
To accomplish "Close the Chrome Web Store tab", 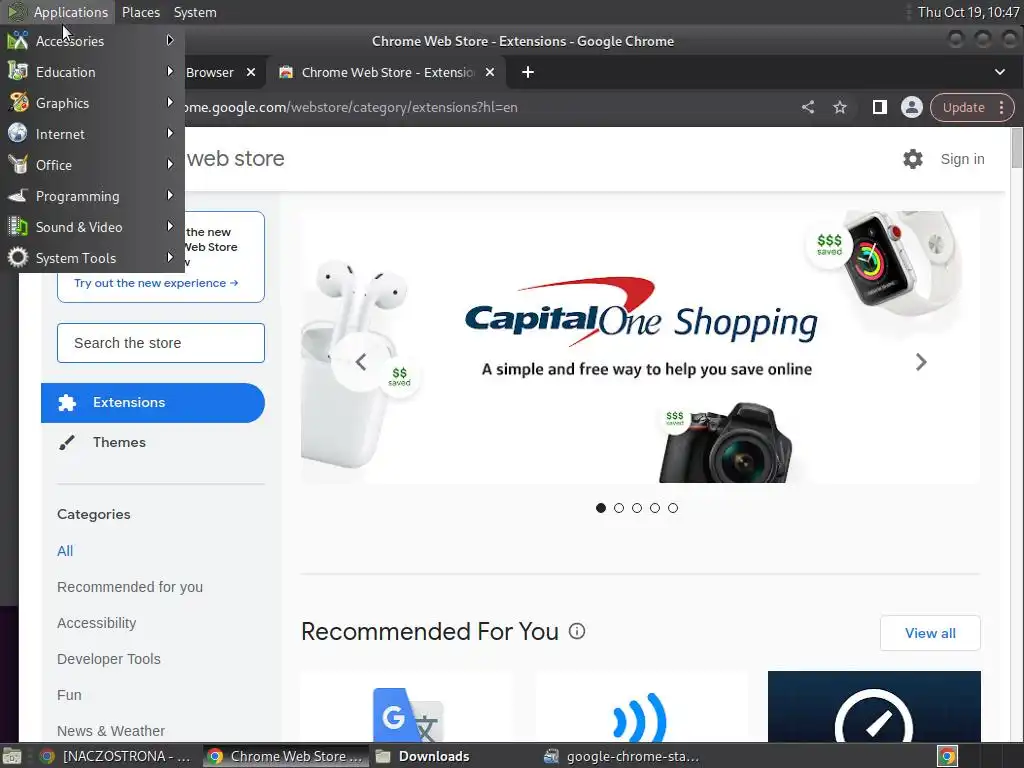I will click(x=490, y=72).
